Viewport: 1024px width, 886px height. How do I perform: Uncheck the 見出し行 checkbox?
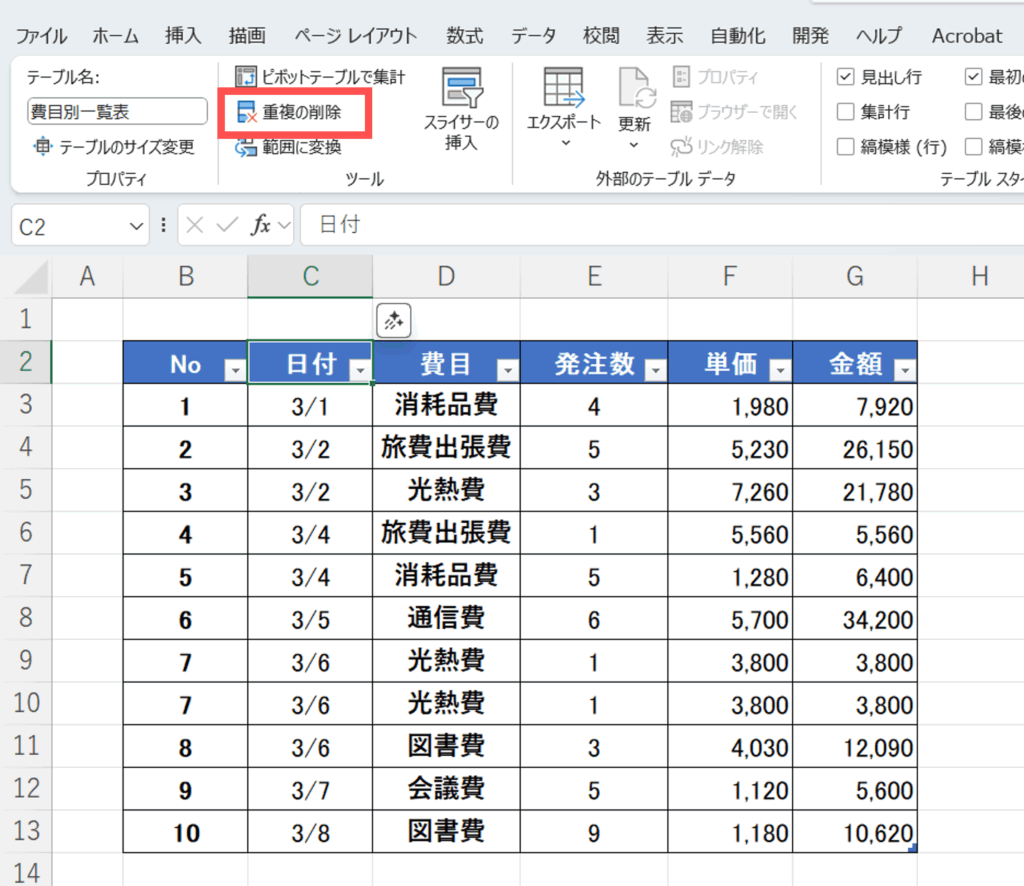(x=845, y=77)
